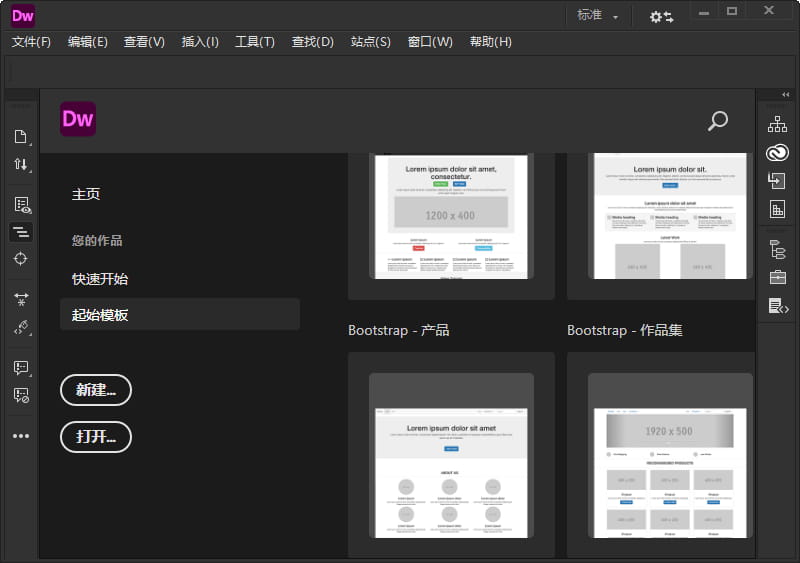Open the 站点(S) menu
The height and width of the screenshot is (563, 800).
point(370,42)
